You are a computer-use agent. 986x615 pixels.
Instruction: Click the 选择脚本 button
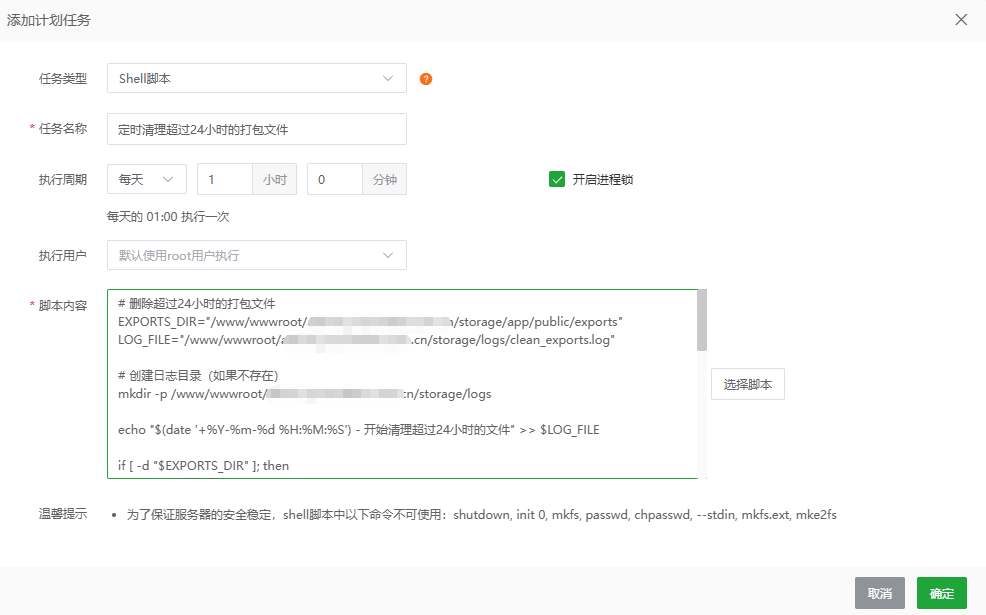(x=748, y=384)
